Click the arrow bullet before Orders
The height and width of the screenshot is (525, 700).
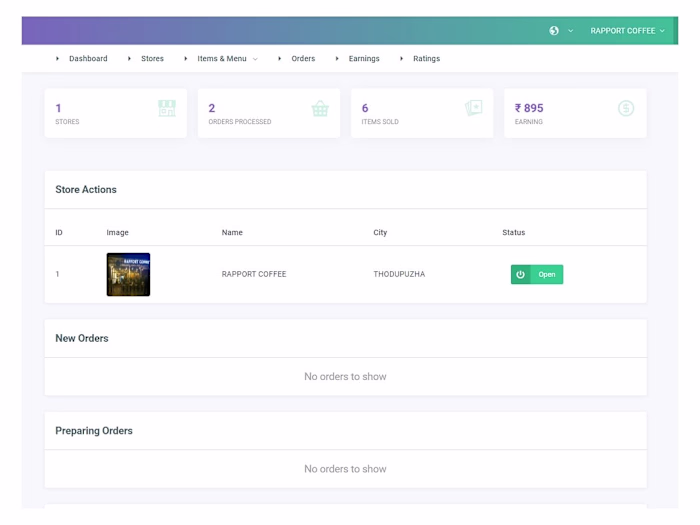point(279,58)
